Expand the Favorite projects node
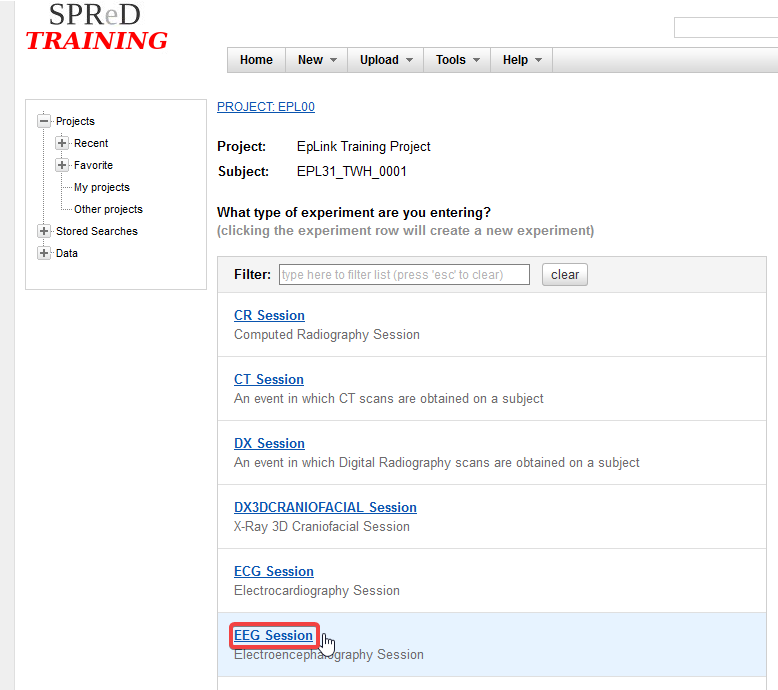 [x=62, y=165]
